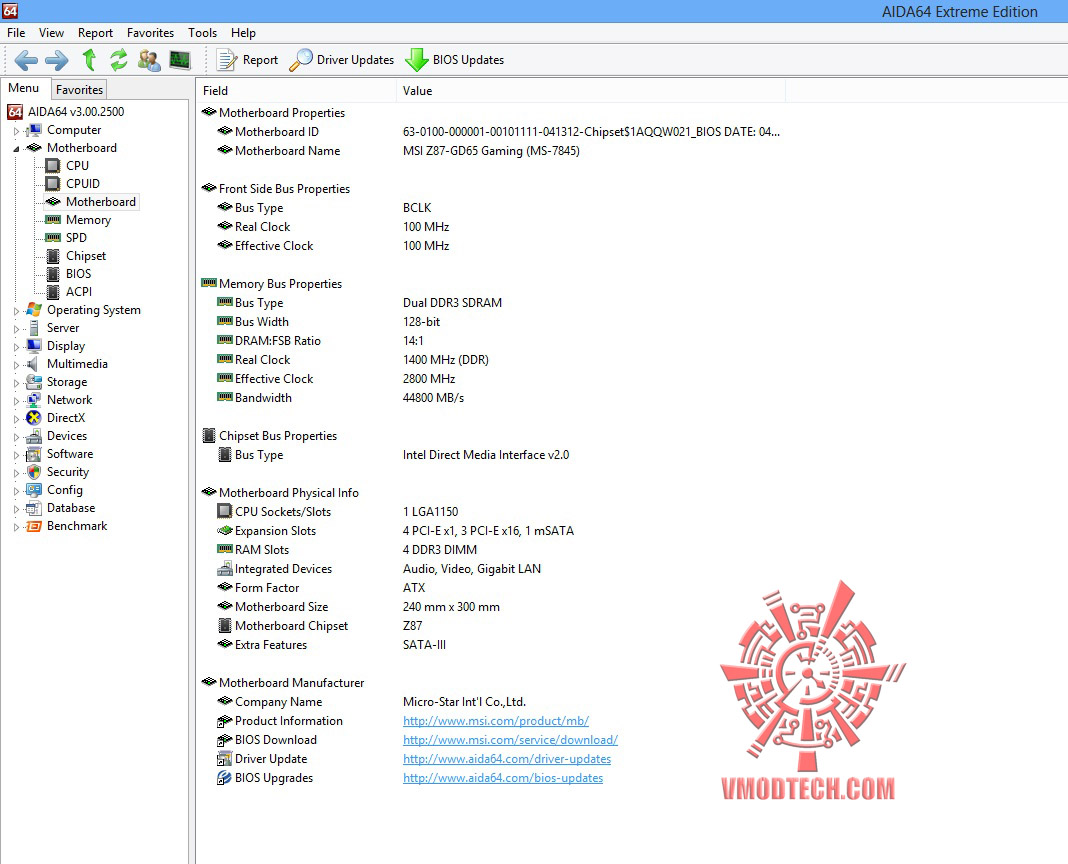Expand the Multimedia tree node
1068x864 pixels.
pyautogui.click(x=16, y=365)
